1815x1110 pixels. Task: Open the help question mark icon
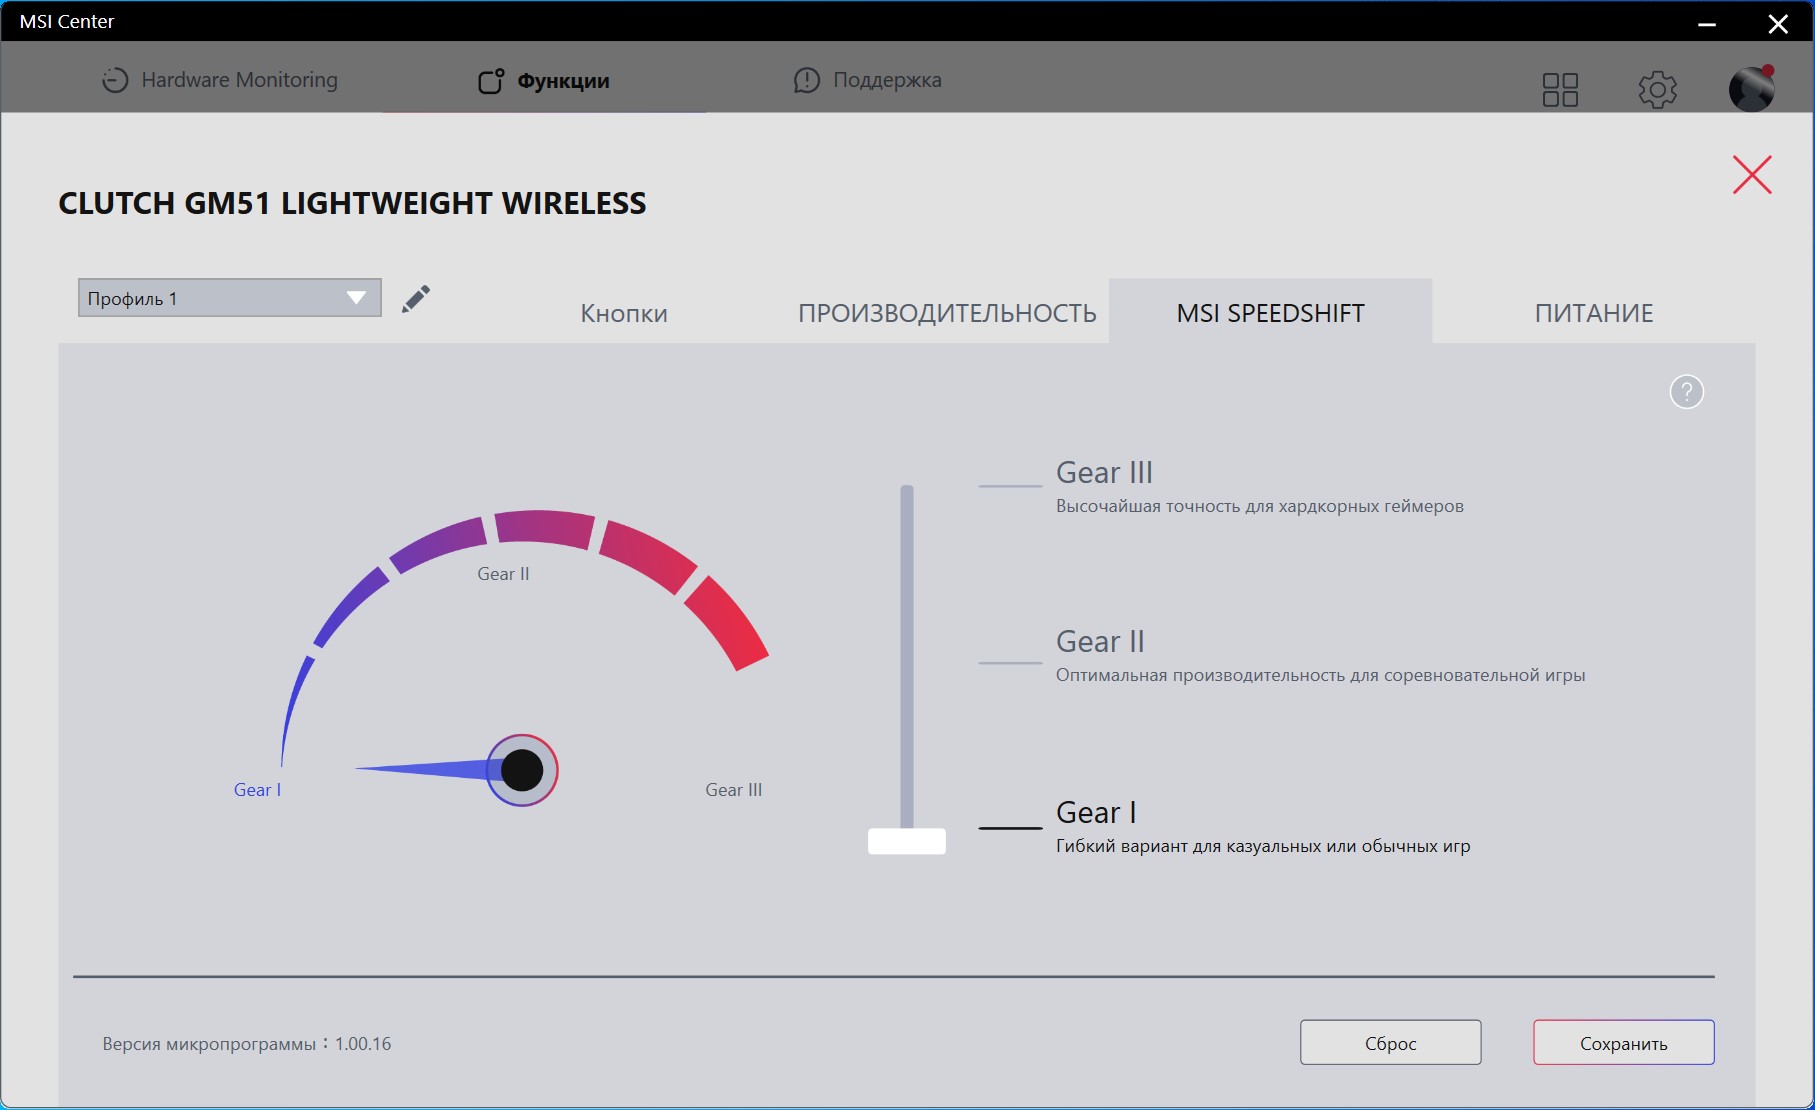click(1687, 392)
